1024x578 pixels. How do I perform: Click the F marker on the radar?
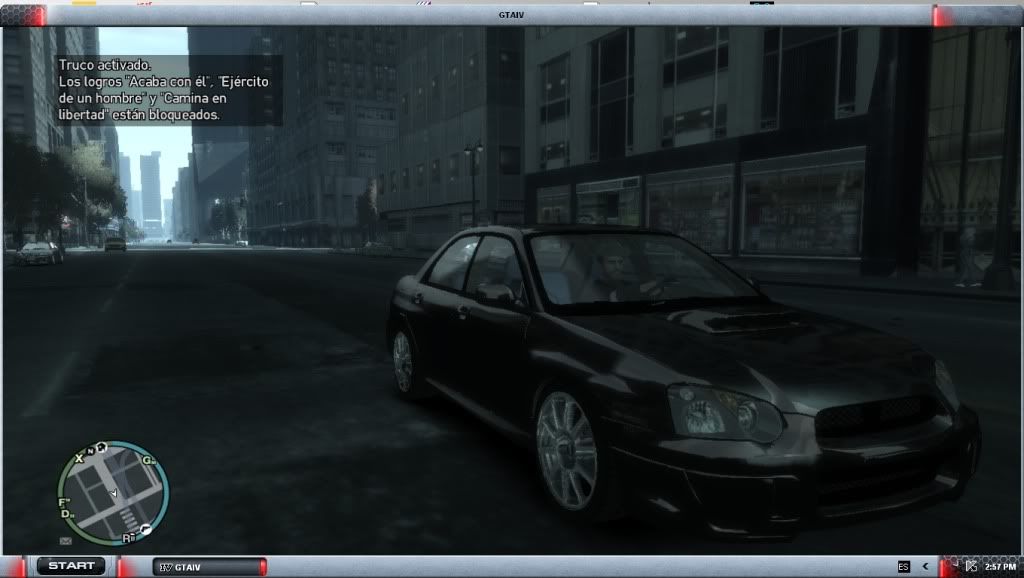pyautogui.click(x=62, y=502)
